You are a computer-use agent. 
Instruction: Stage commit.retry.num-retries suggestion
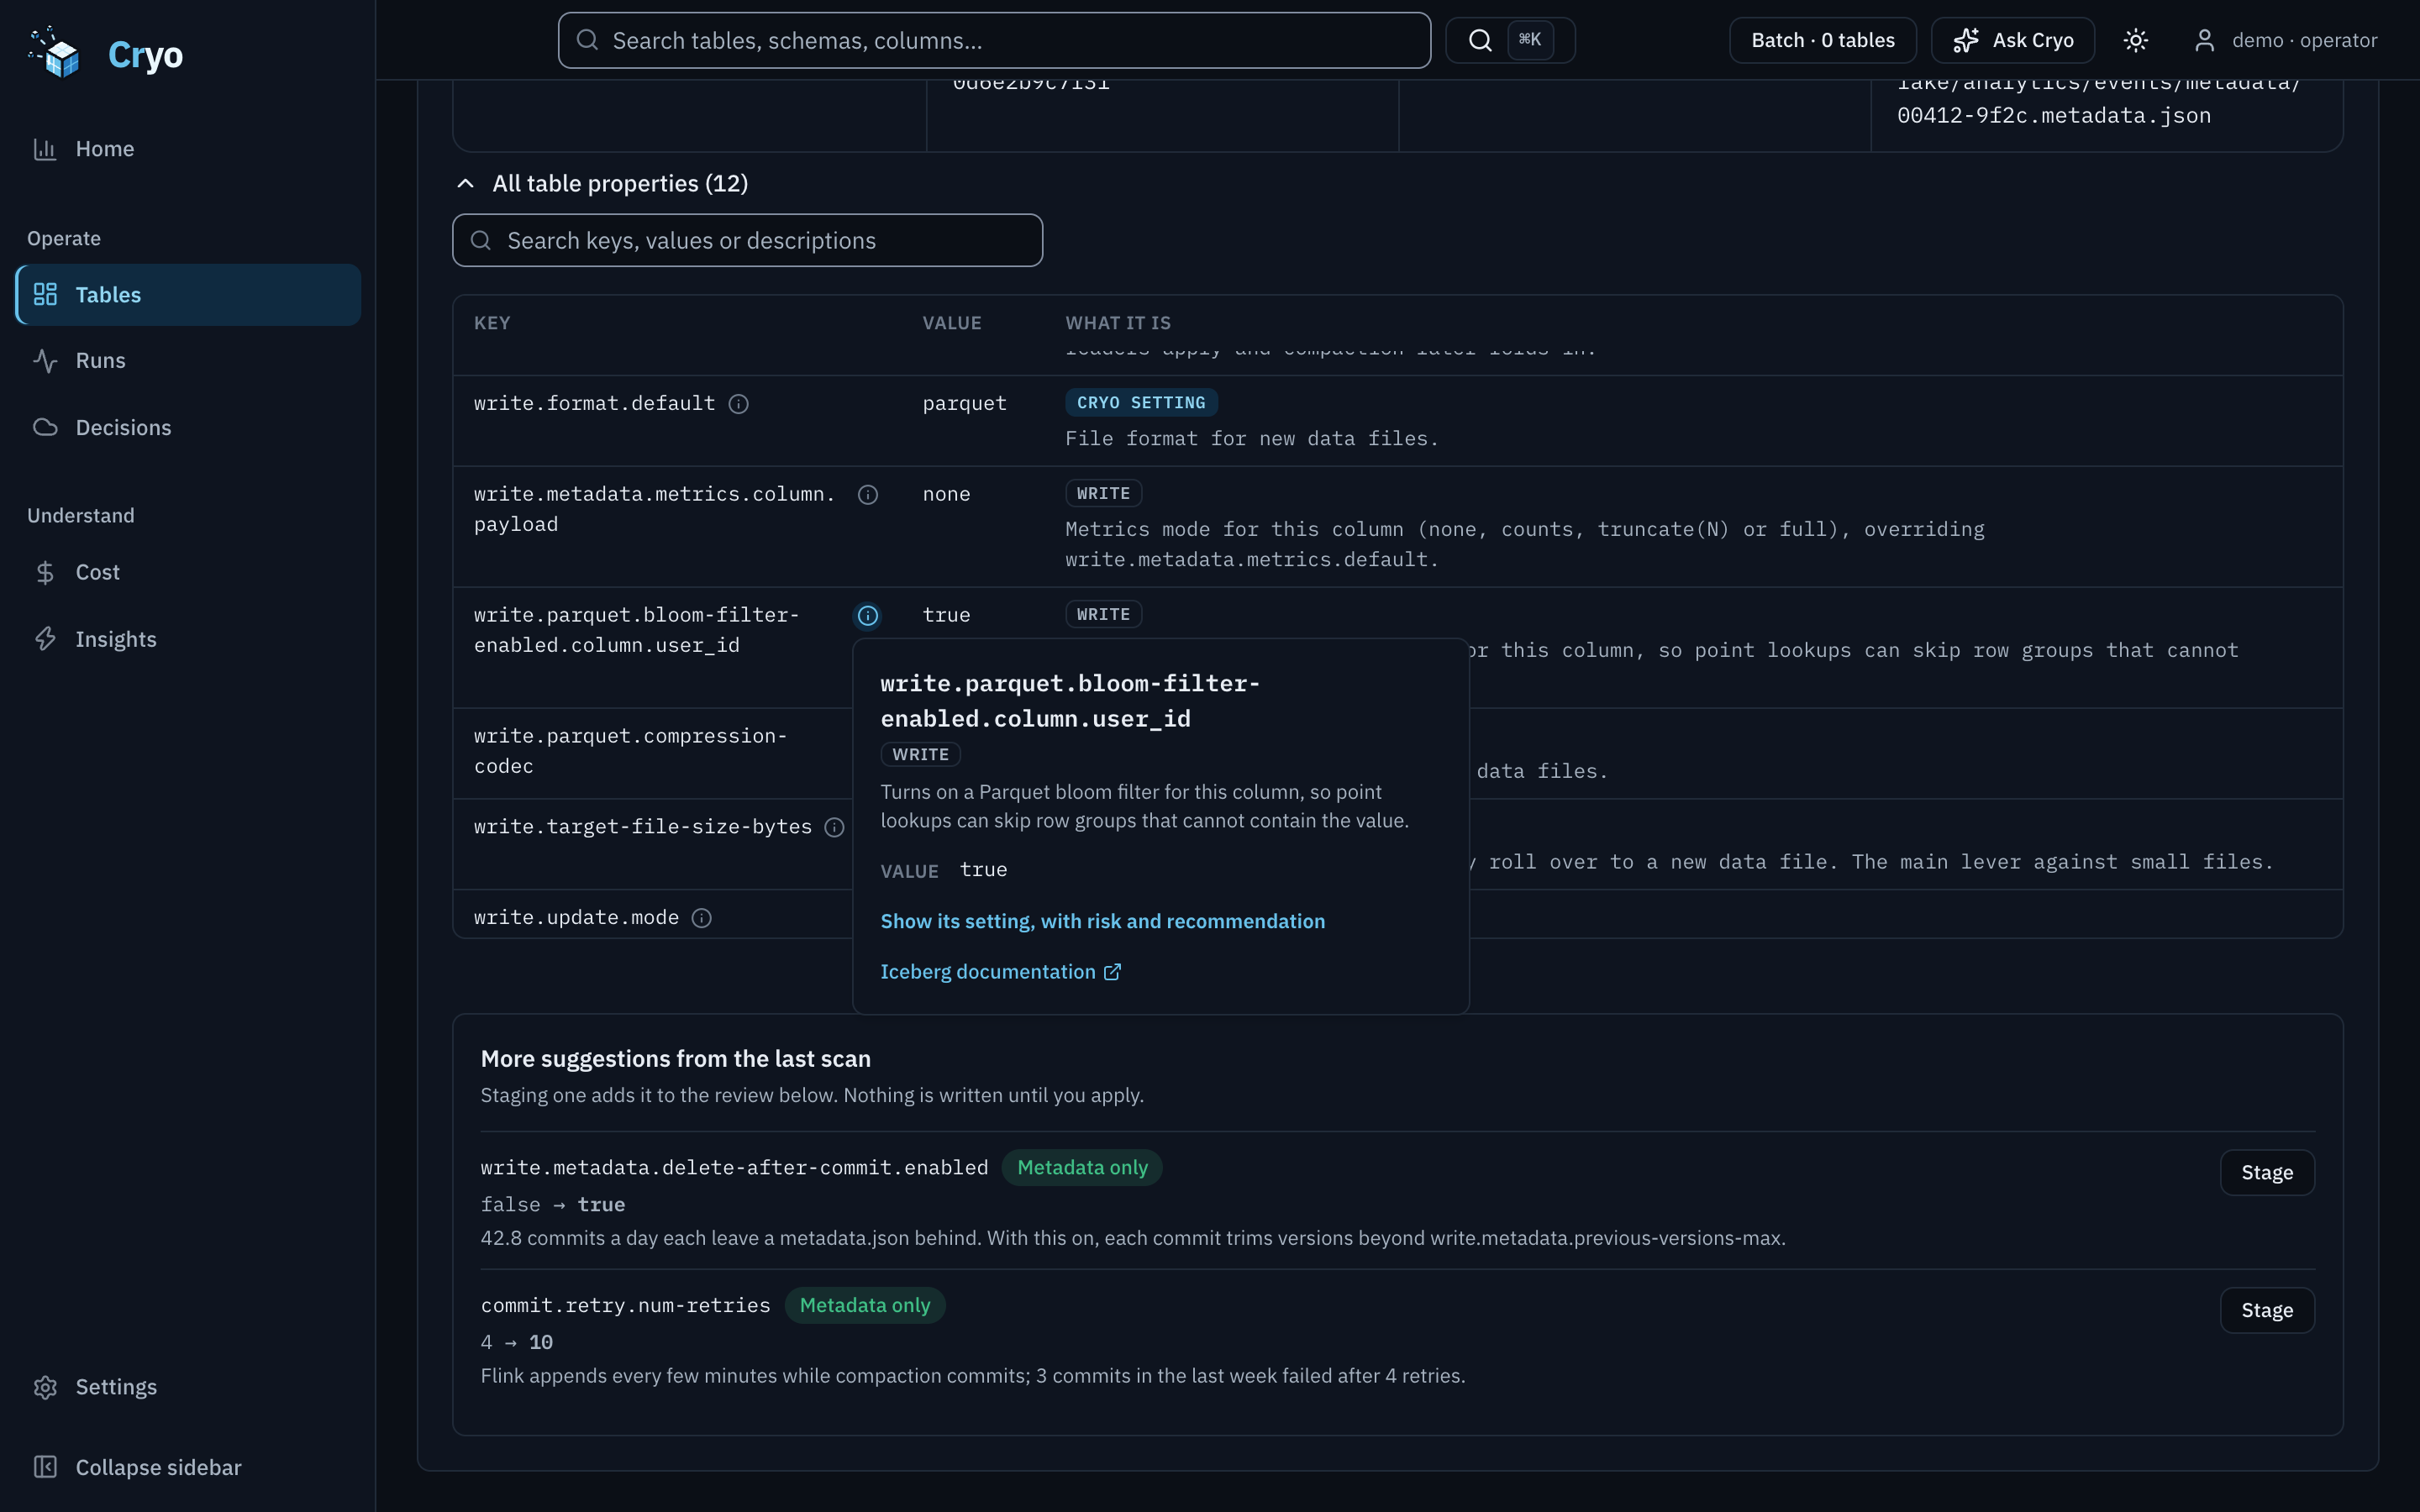pos(2267,1311)
